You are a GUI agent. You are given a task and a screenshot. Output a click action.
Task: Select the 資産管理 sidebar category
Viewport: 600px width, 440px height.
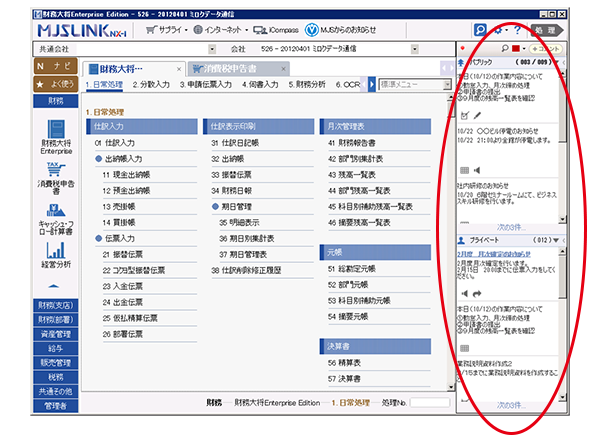click(55, 334)
